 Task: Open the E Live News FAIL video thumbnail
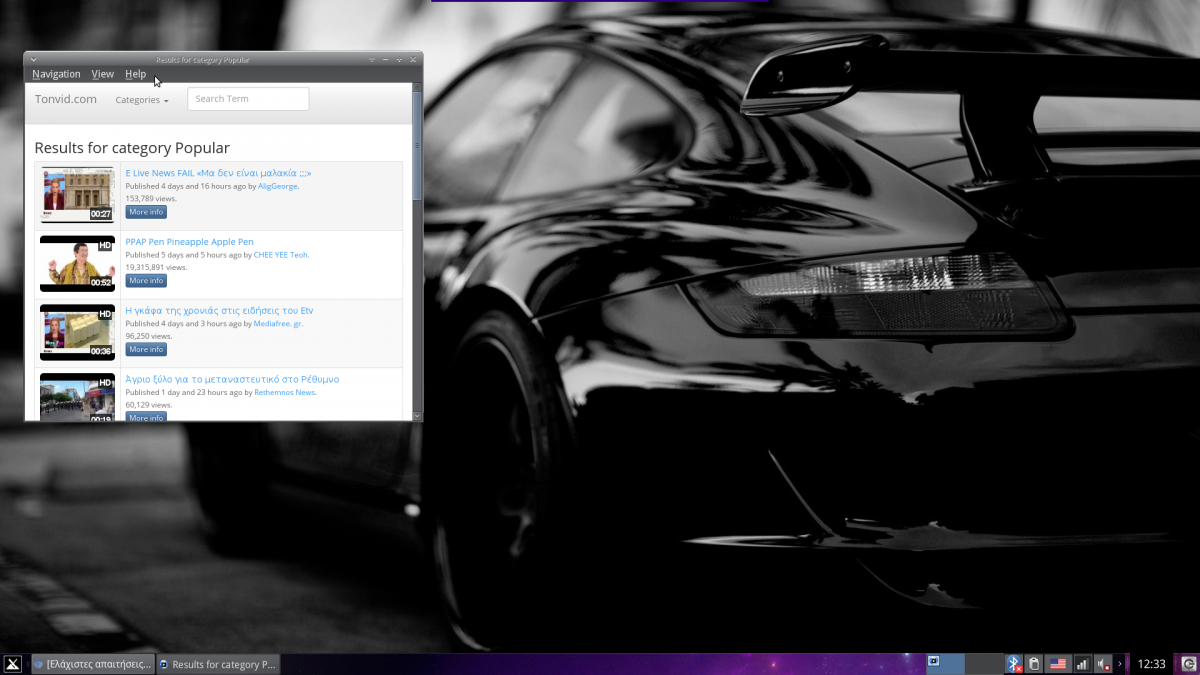click(77, 194)
